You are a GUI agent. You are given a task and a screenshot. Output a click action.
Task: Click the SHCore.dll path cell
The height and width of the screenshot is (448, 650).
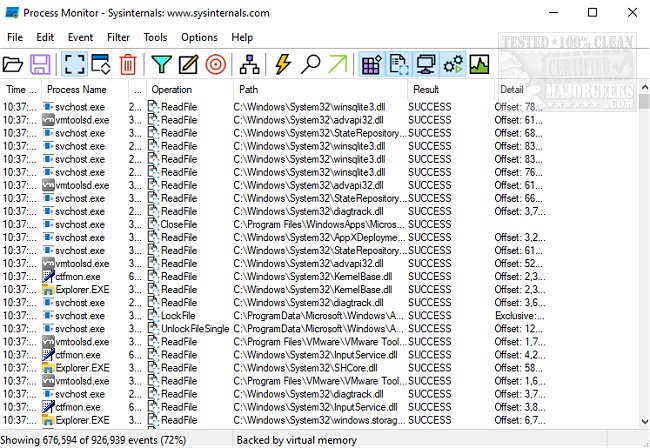click(306, 368)
